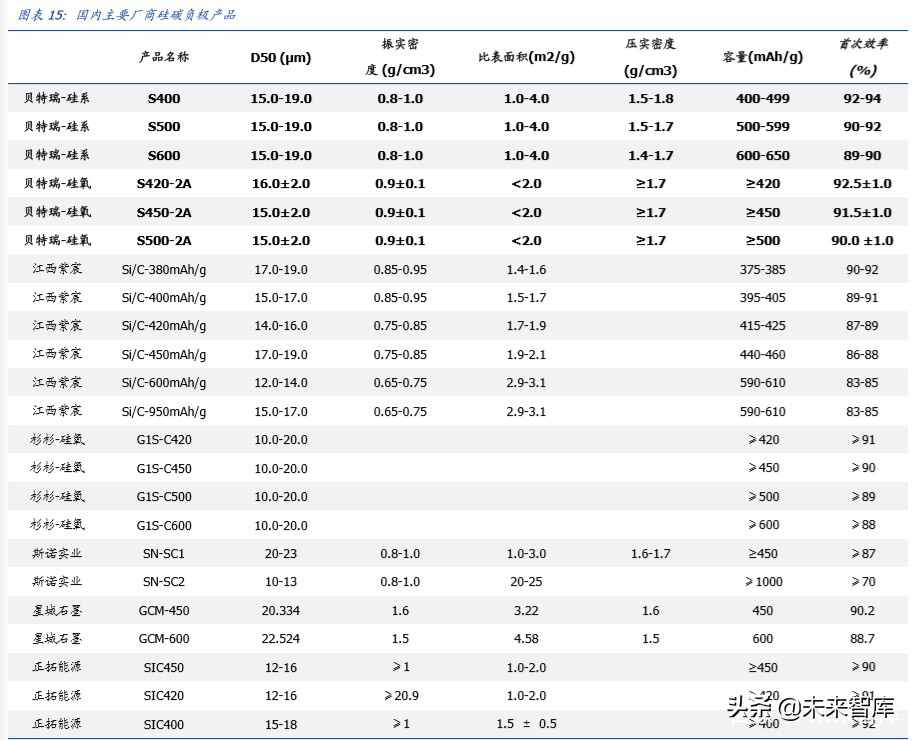Select surface area value '4.58'

(x=526, y=638)
